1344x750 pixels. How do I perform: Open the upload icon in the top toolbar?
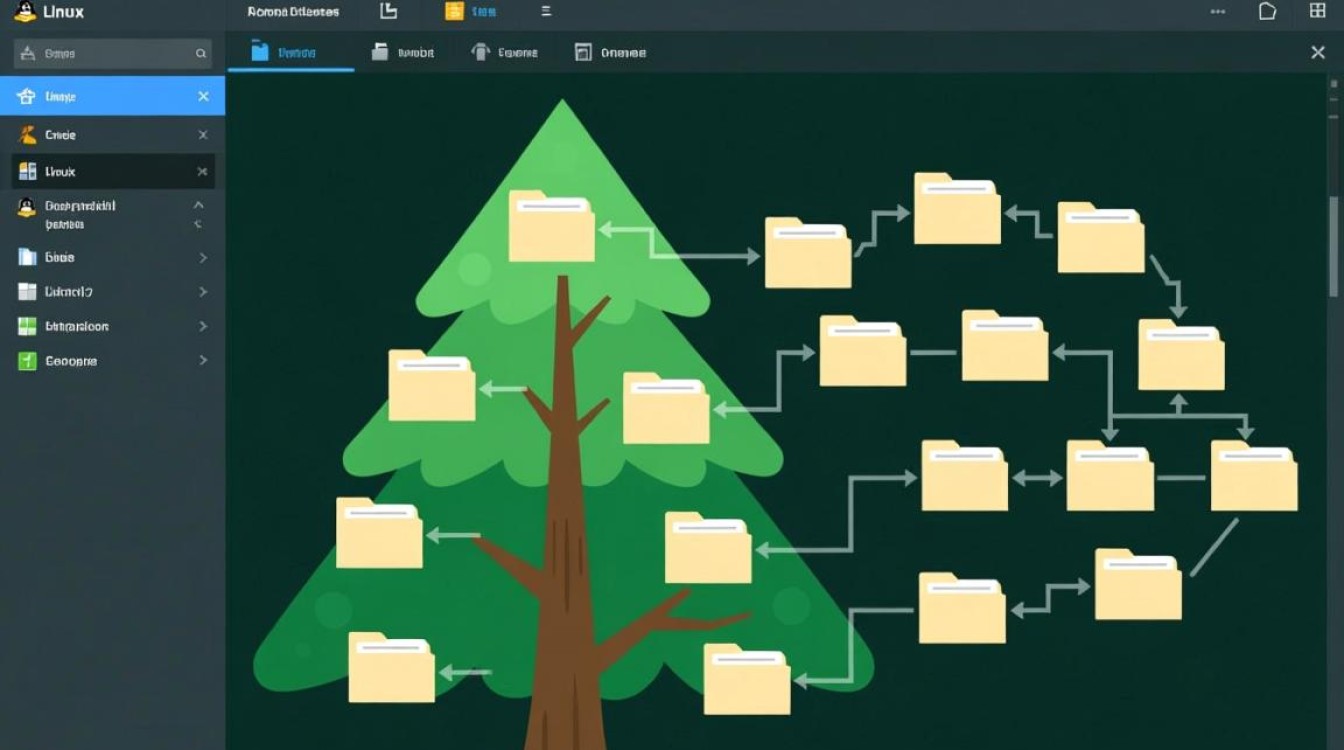[x=387, y=11]
